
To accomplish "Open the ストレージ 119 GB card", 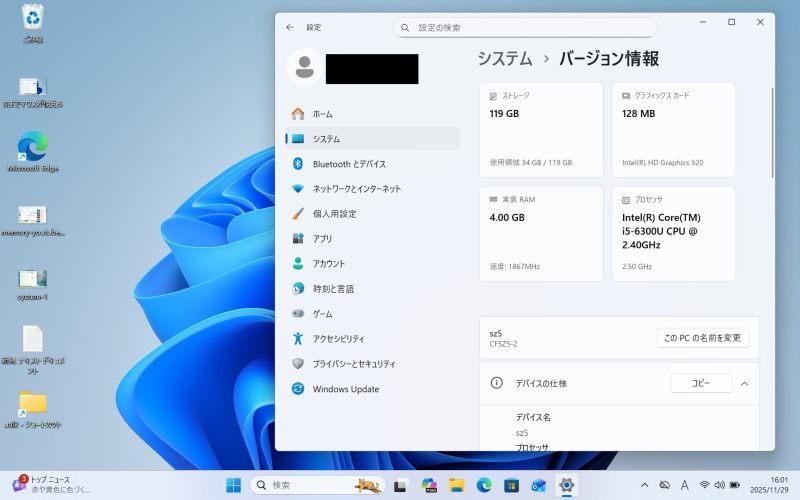I will (541, 130).
